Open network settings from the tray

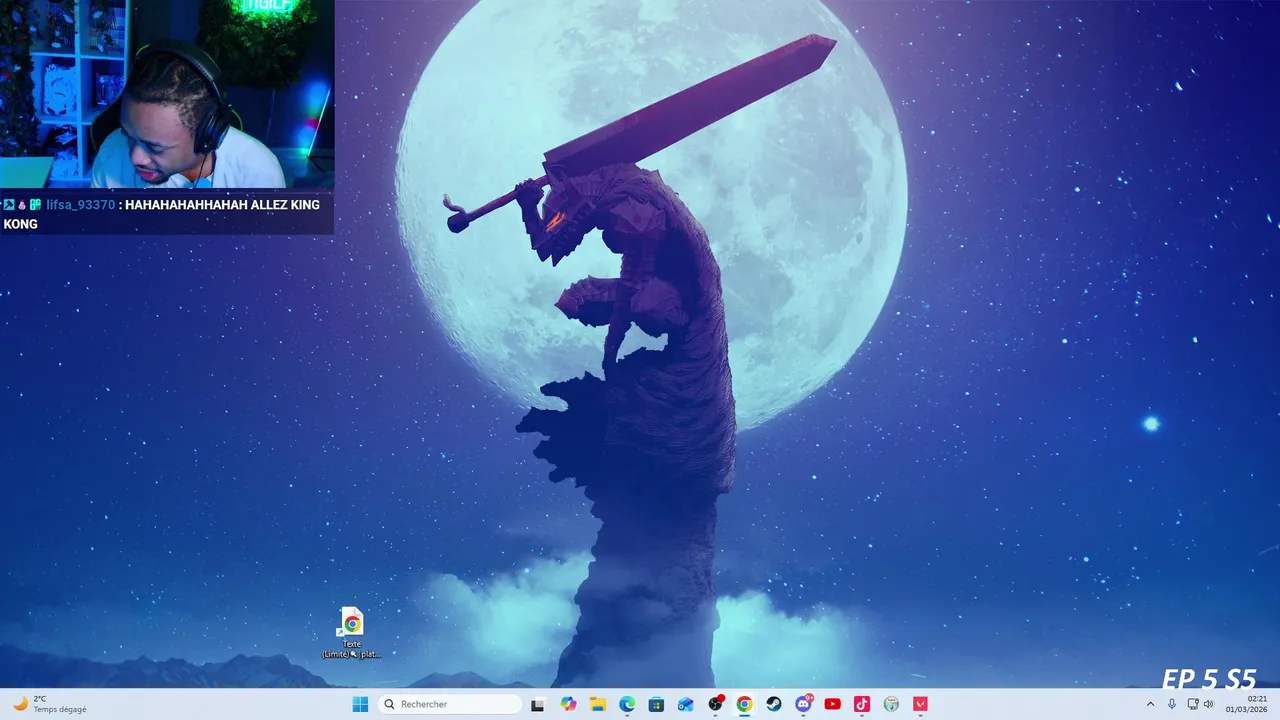[1192, 704]
